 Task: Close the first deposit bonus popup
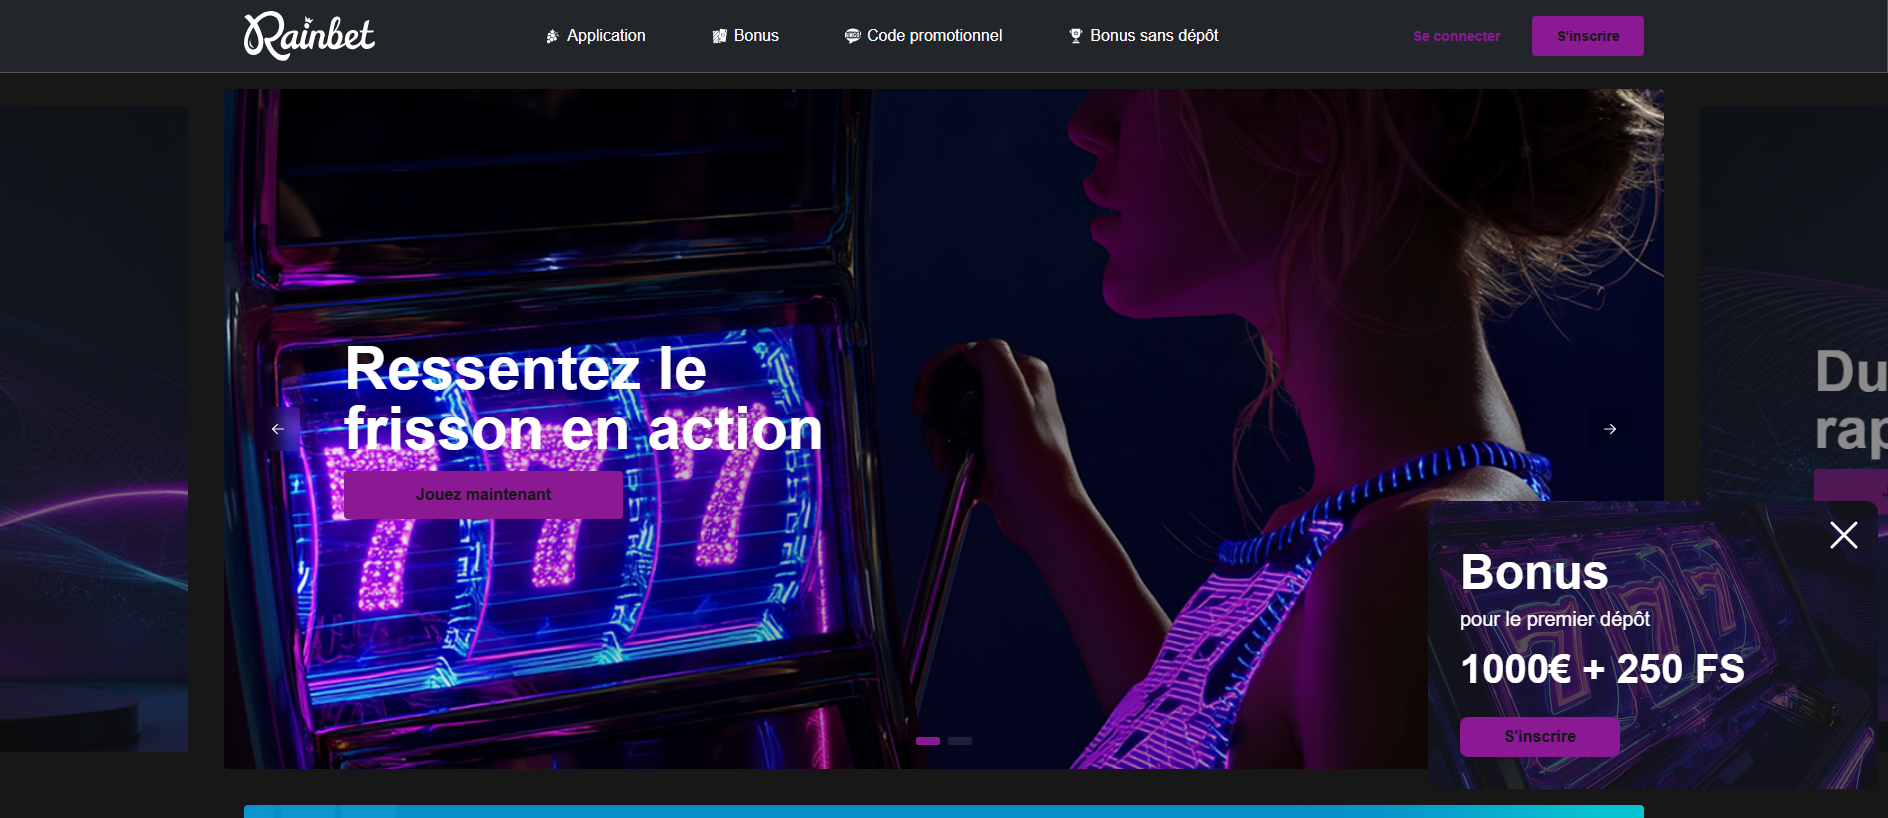coord(1844,535)
